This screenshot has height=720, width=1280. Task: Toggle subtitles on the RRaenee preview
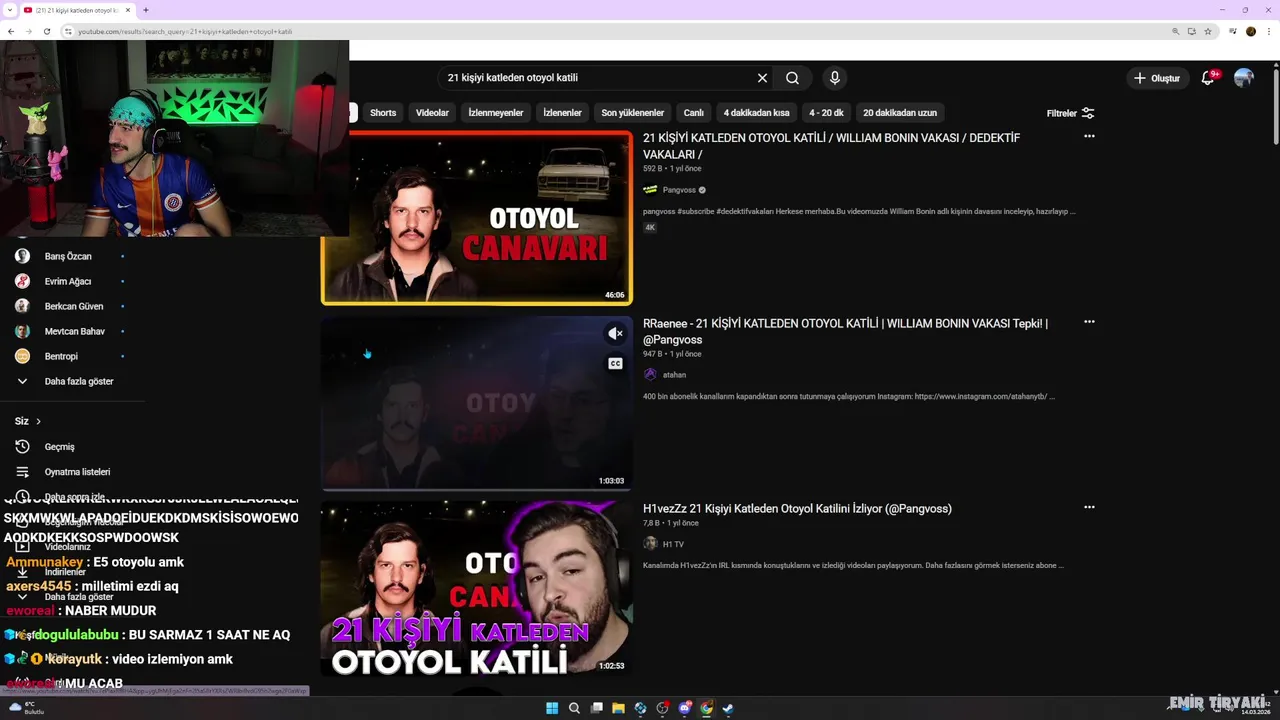point(615,364)
